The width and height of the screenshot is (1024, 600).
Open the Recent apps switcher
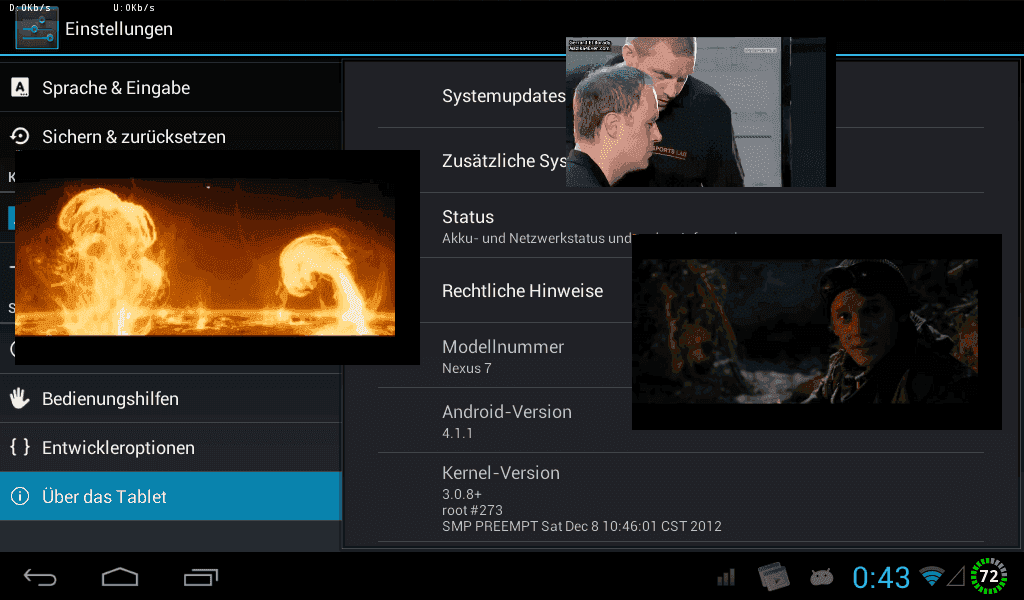(x=200, y=577)
